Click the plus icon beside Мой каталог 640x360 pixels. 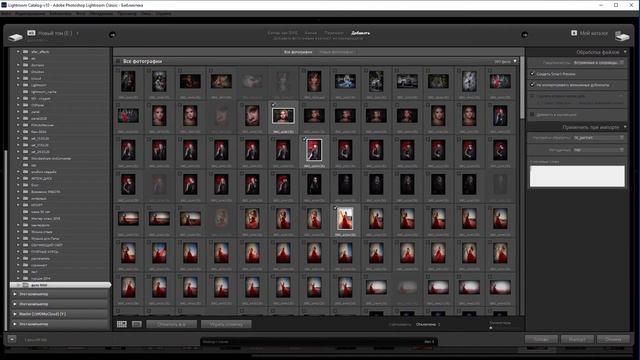click(x=574, y=33)
